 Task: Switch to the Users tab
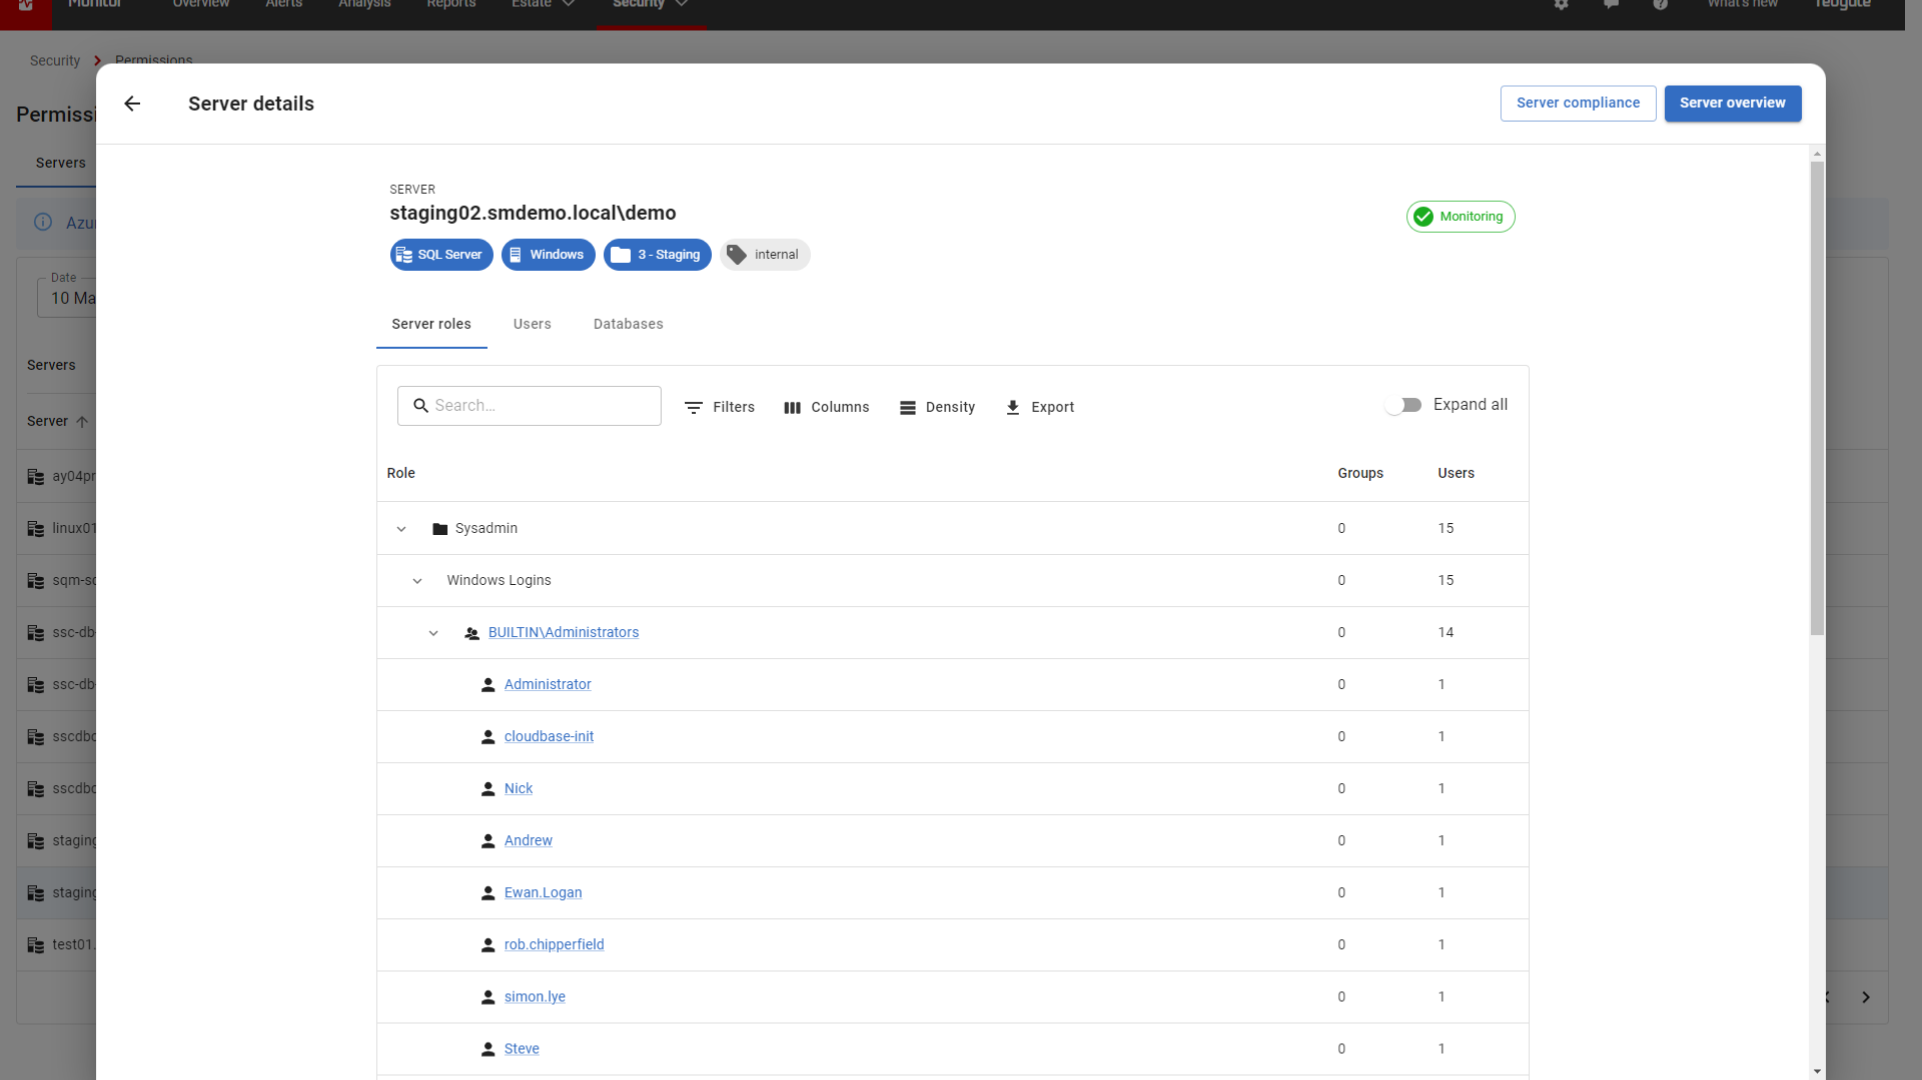(x=532, y=324)
